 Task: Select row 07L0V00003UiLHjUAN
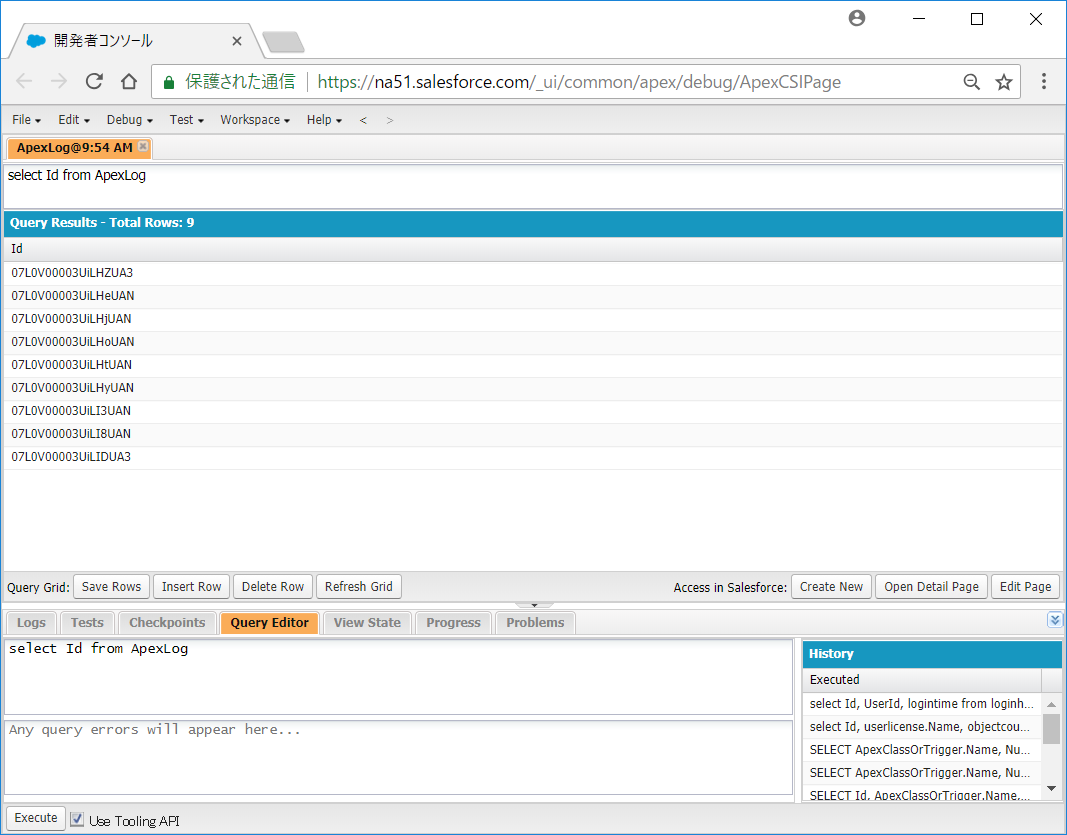pyautogui.click(x=533, y=319)
